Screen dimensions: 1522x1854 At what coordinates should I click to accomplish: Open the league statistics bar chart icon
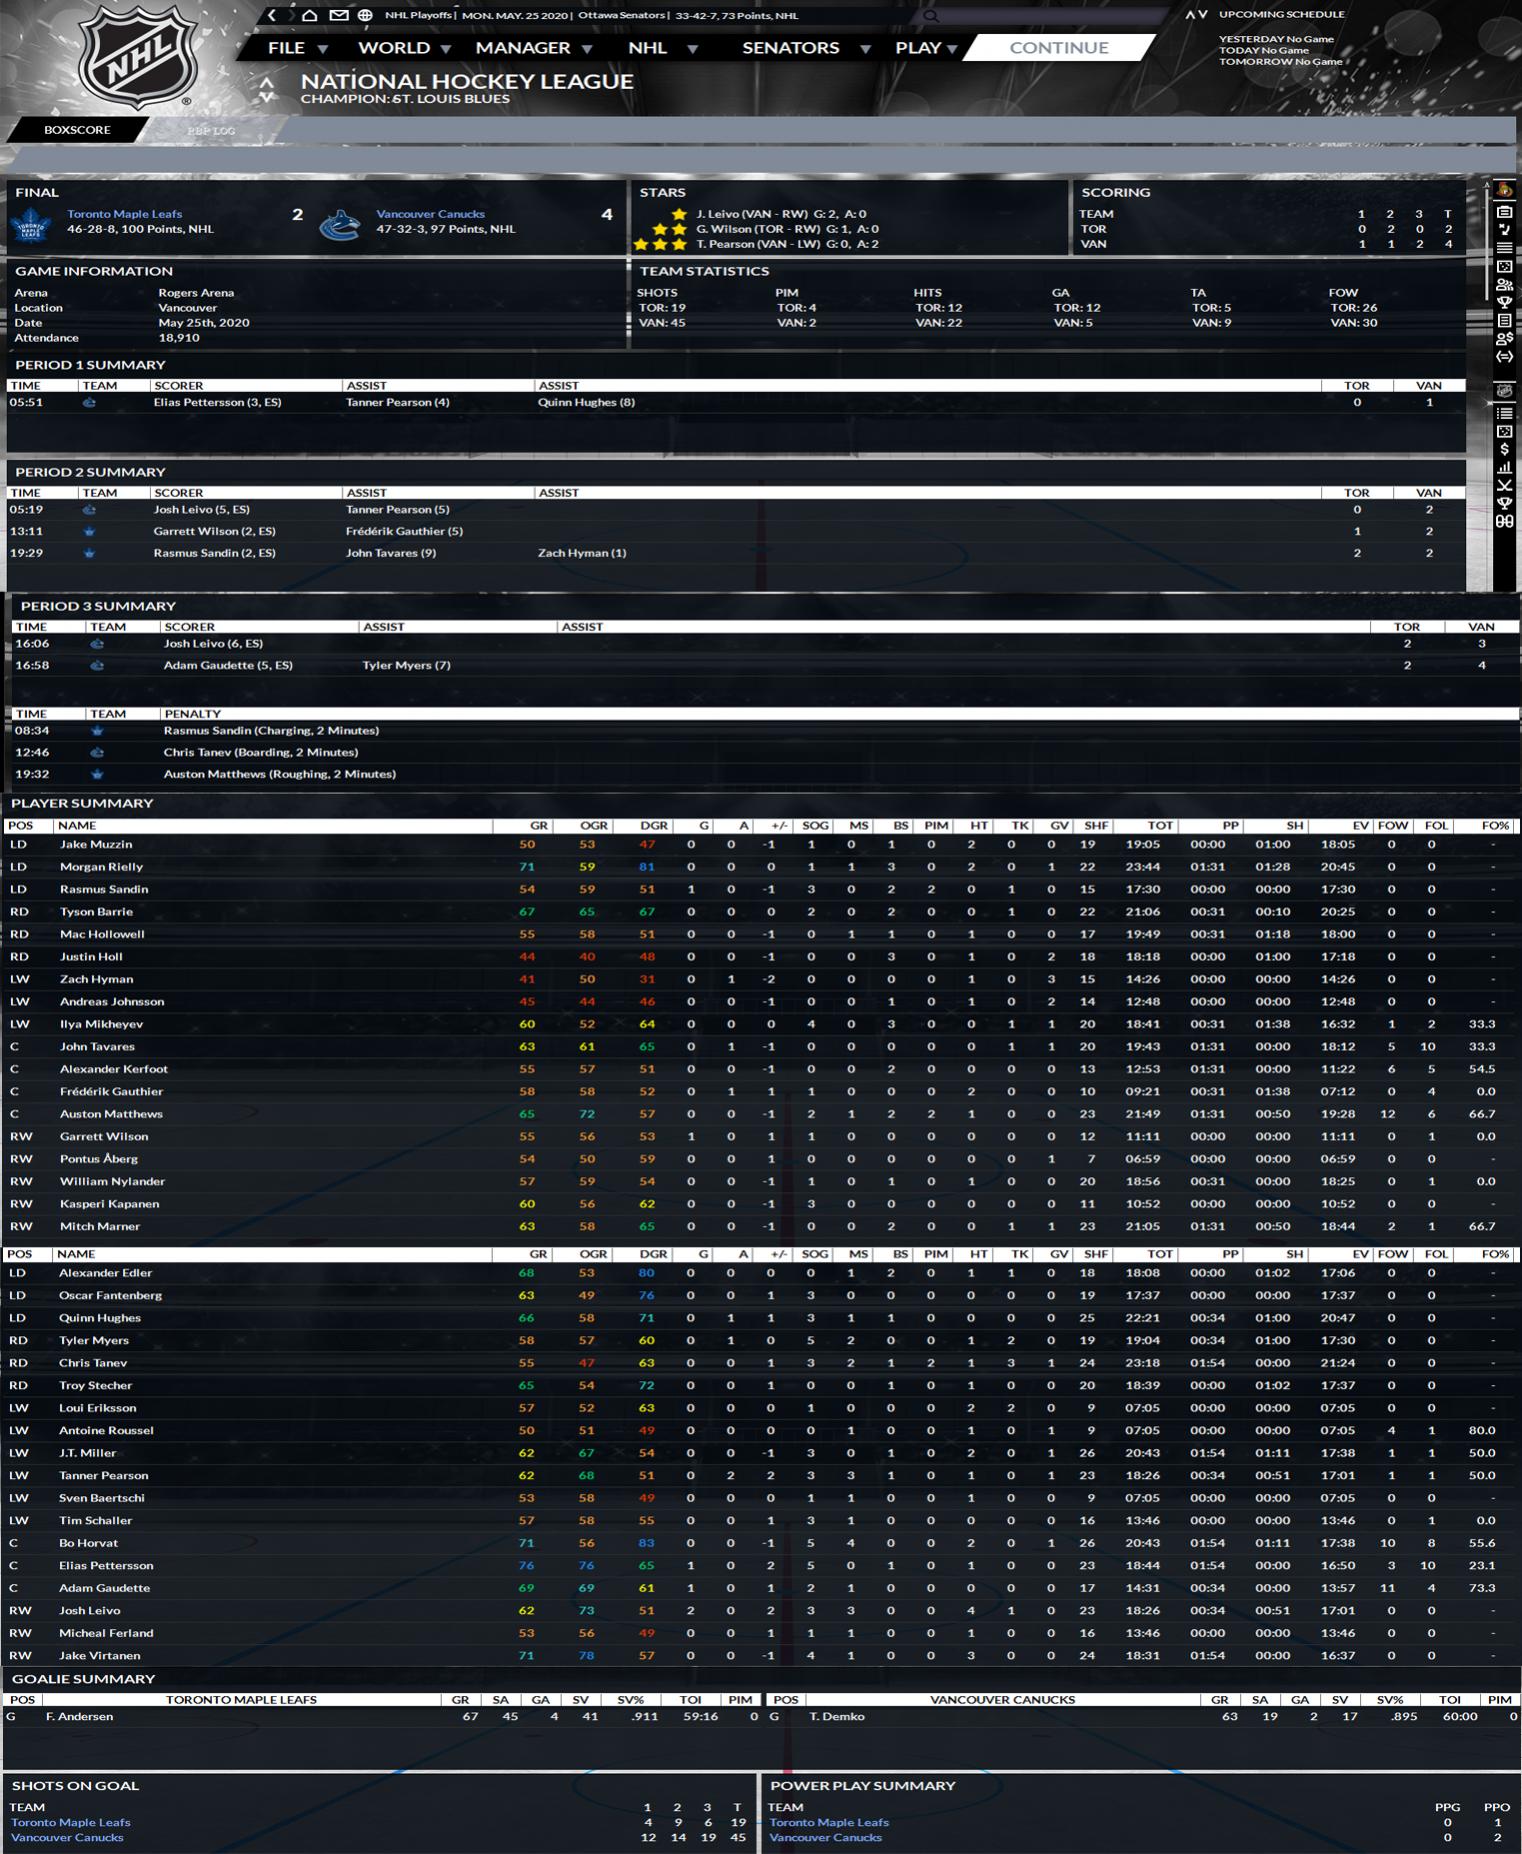(x=1504, y=467)
